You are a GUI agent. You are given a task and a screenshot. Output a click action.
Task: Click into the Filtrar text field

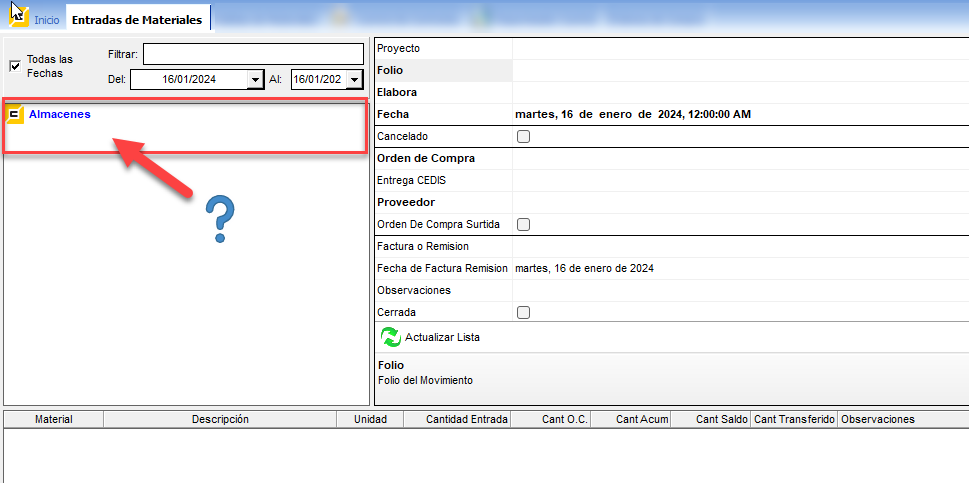point(253,54)
